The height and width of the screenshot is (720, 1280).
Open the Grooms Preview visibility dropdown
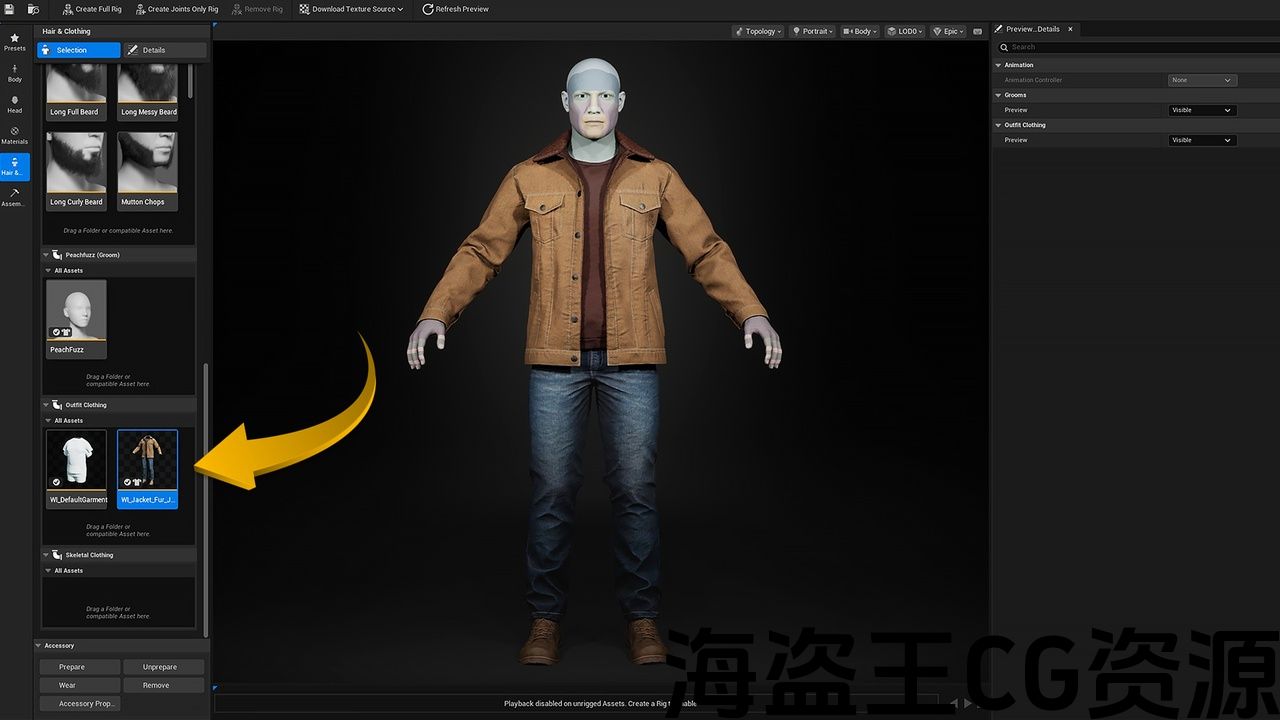pos(1202,110)
